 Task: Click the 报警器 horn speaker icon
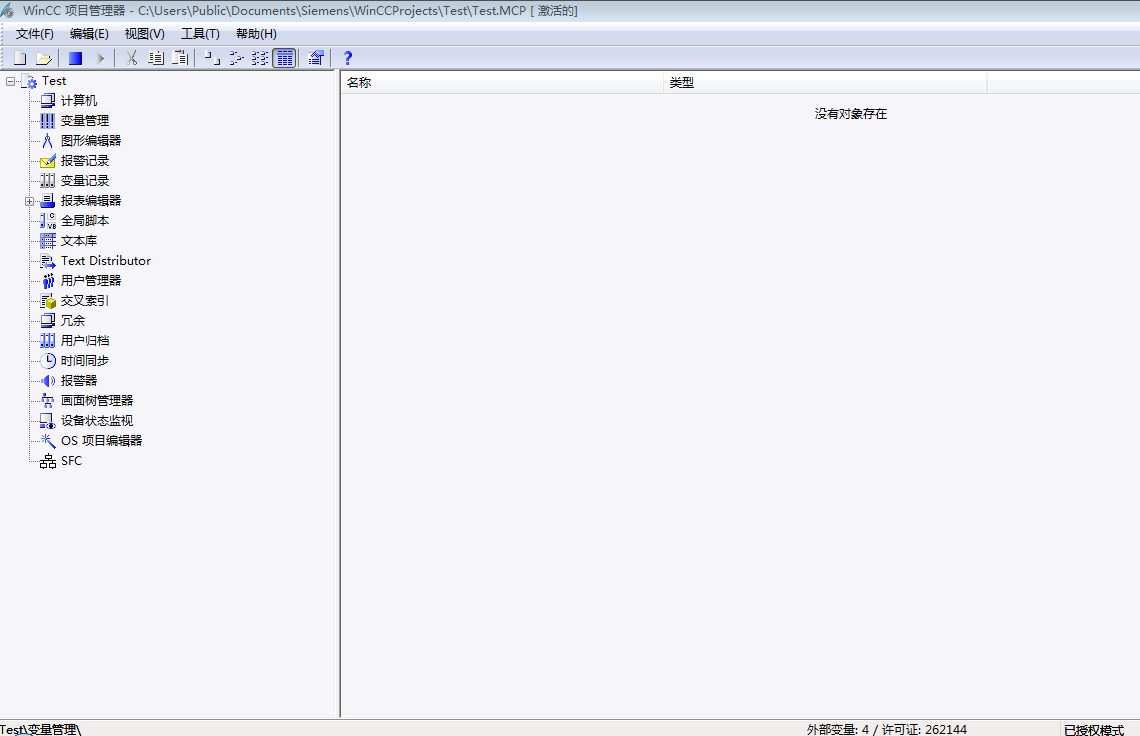[47, 381]
